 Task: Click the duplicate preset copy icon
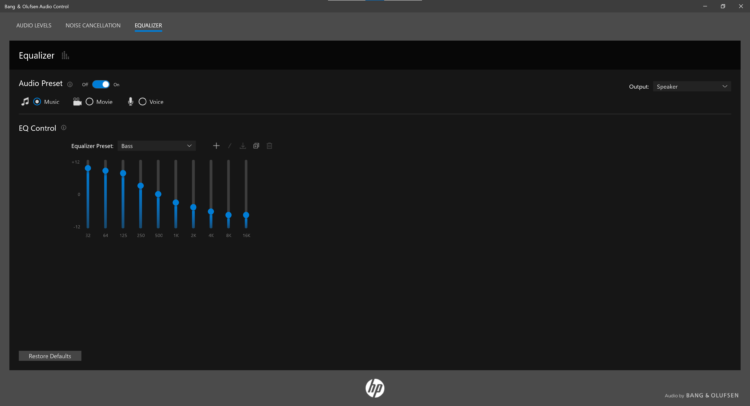pyautogui.click(x=256, y=146)
